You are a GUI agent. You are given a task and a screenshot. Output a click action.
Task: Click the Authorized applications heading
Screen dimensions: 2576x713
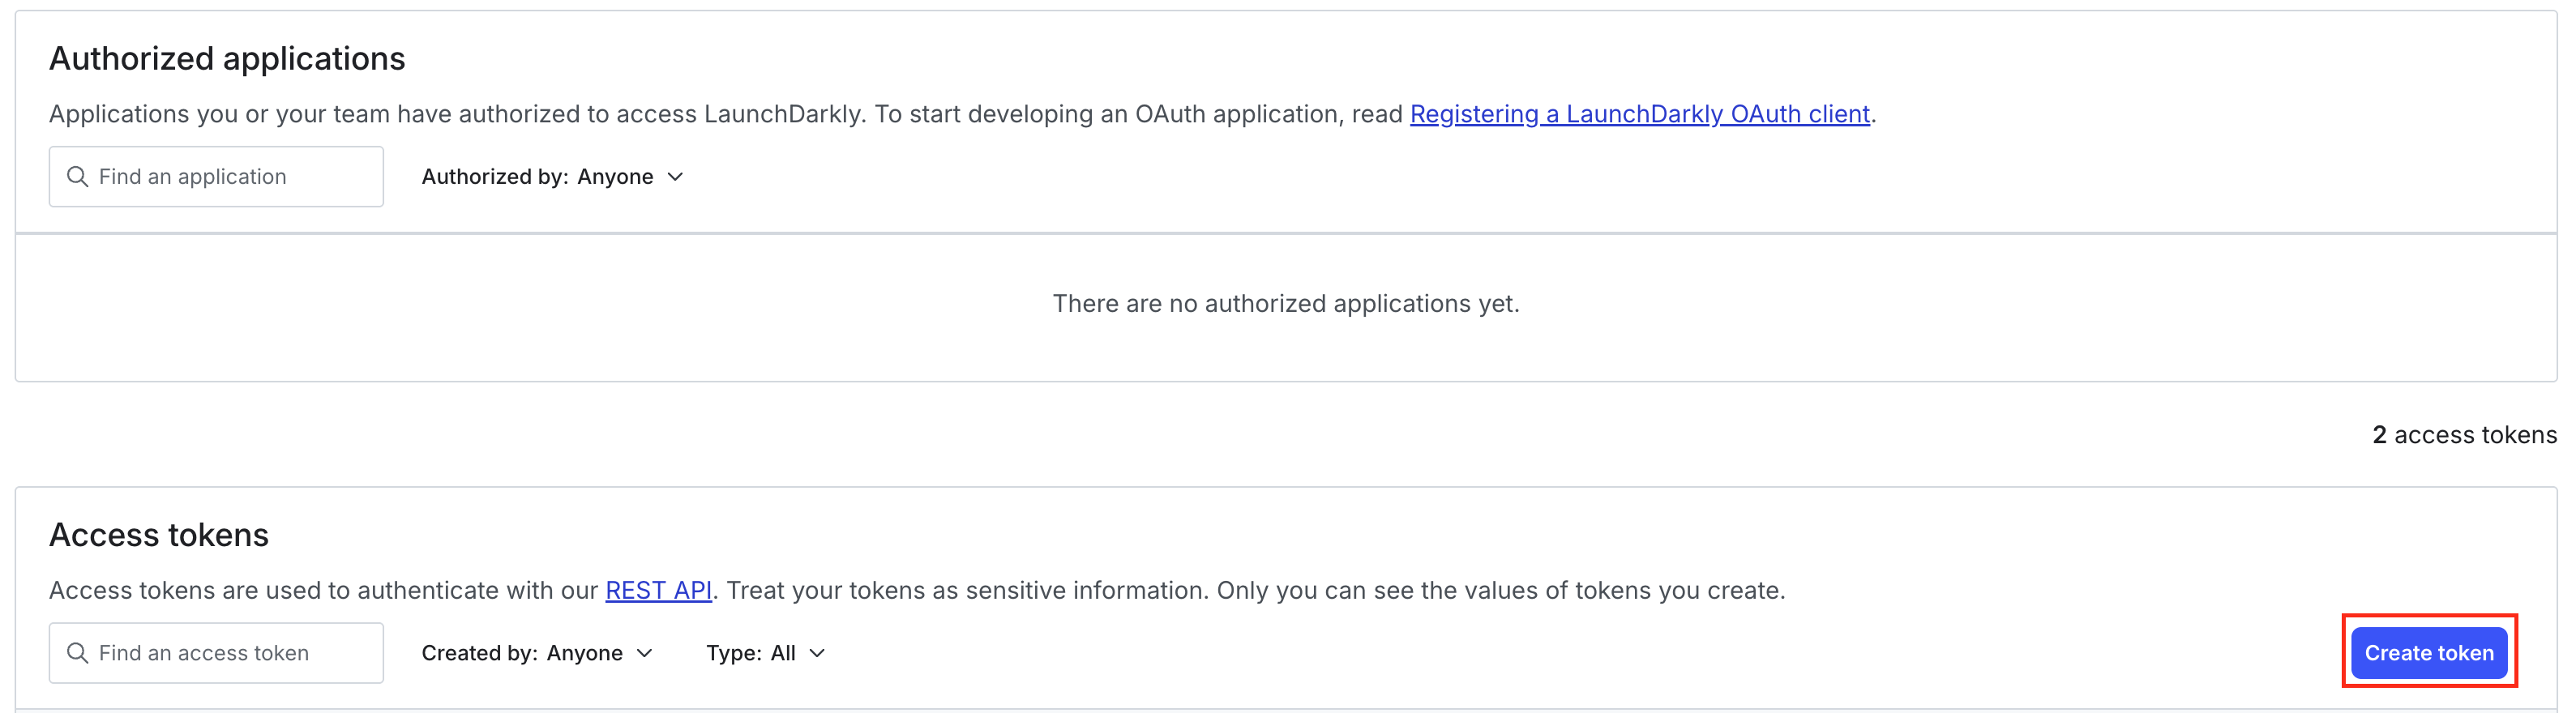[227, 59]
